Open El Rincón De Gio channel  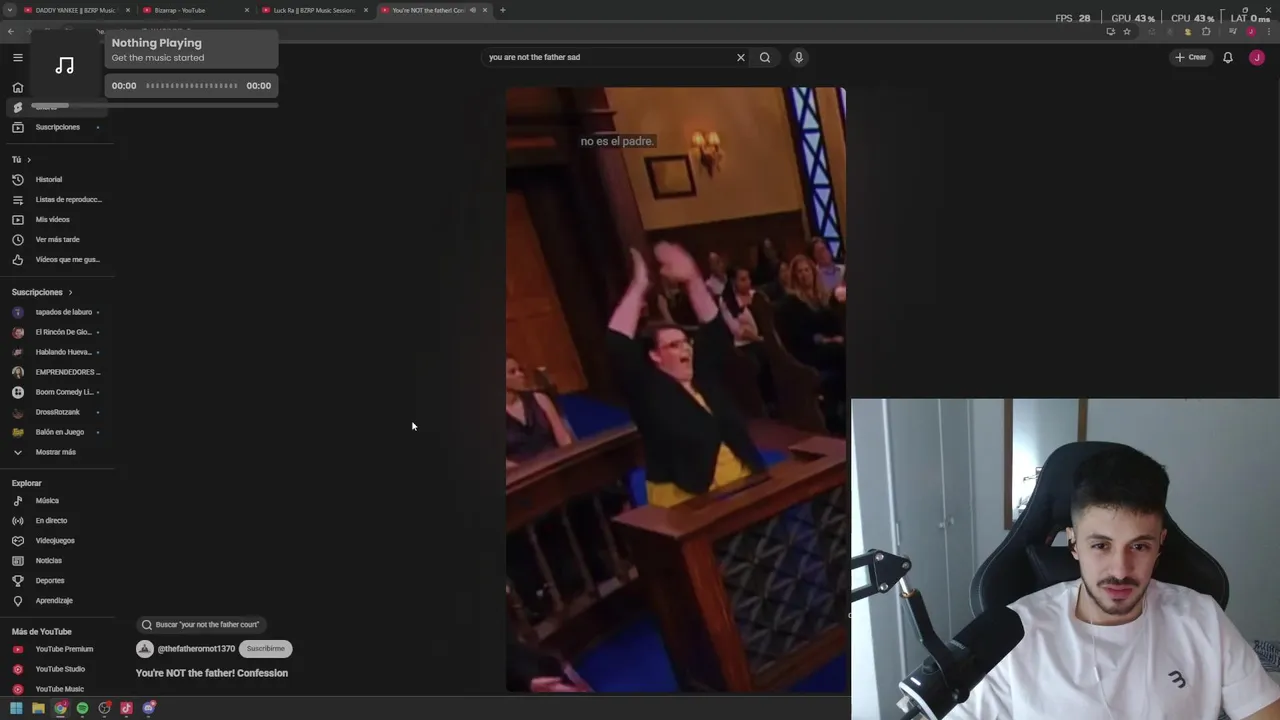click(58, 332)
